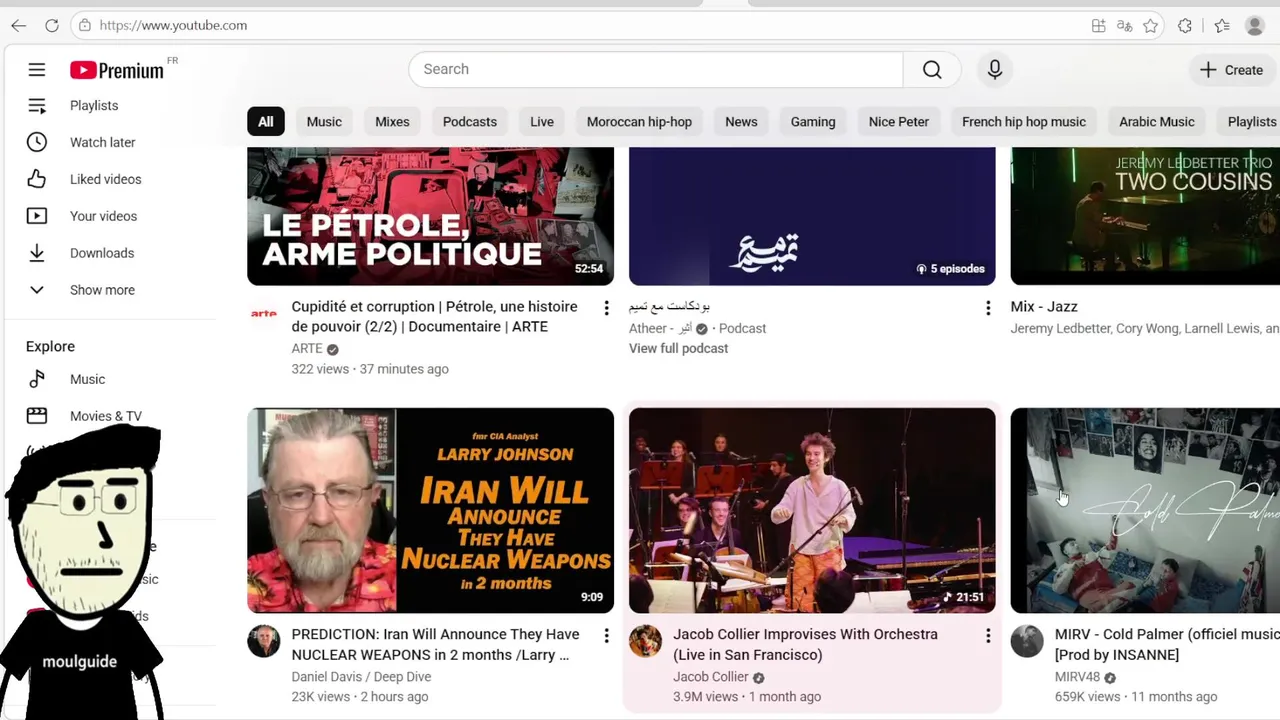Open browser profile avatar
This screenshot has width=1280, height=720.
[x=1255, y=26]
